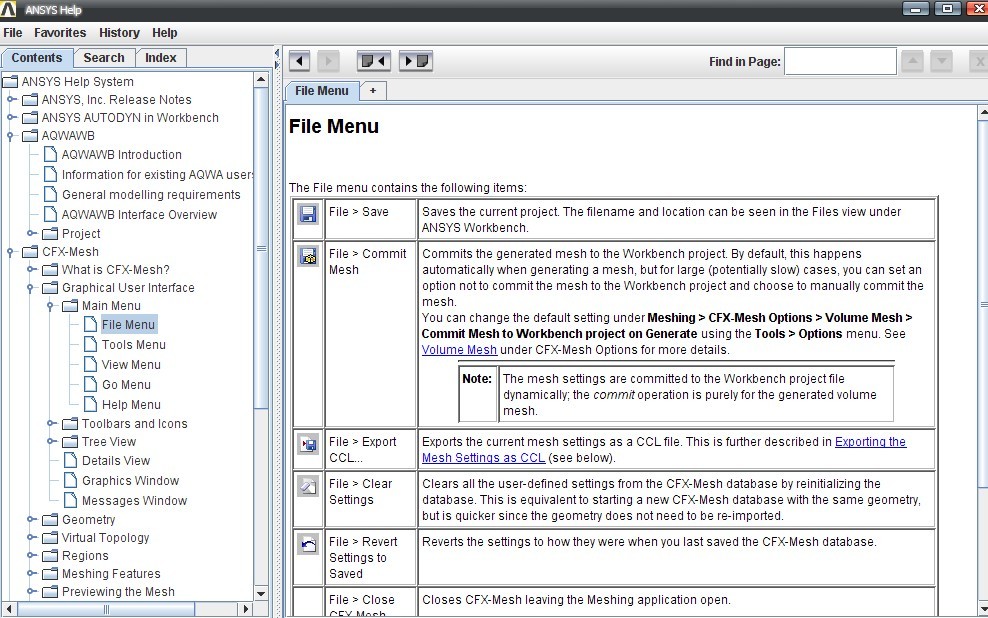Select the File Menu document tab

(321, 91)
